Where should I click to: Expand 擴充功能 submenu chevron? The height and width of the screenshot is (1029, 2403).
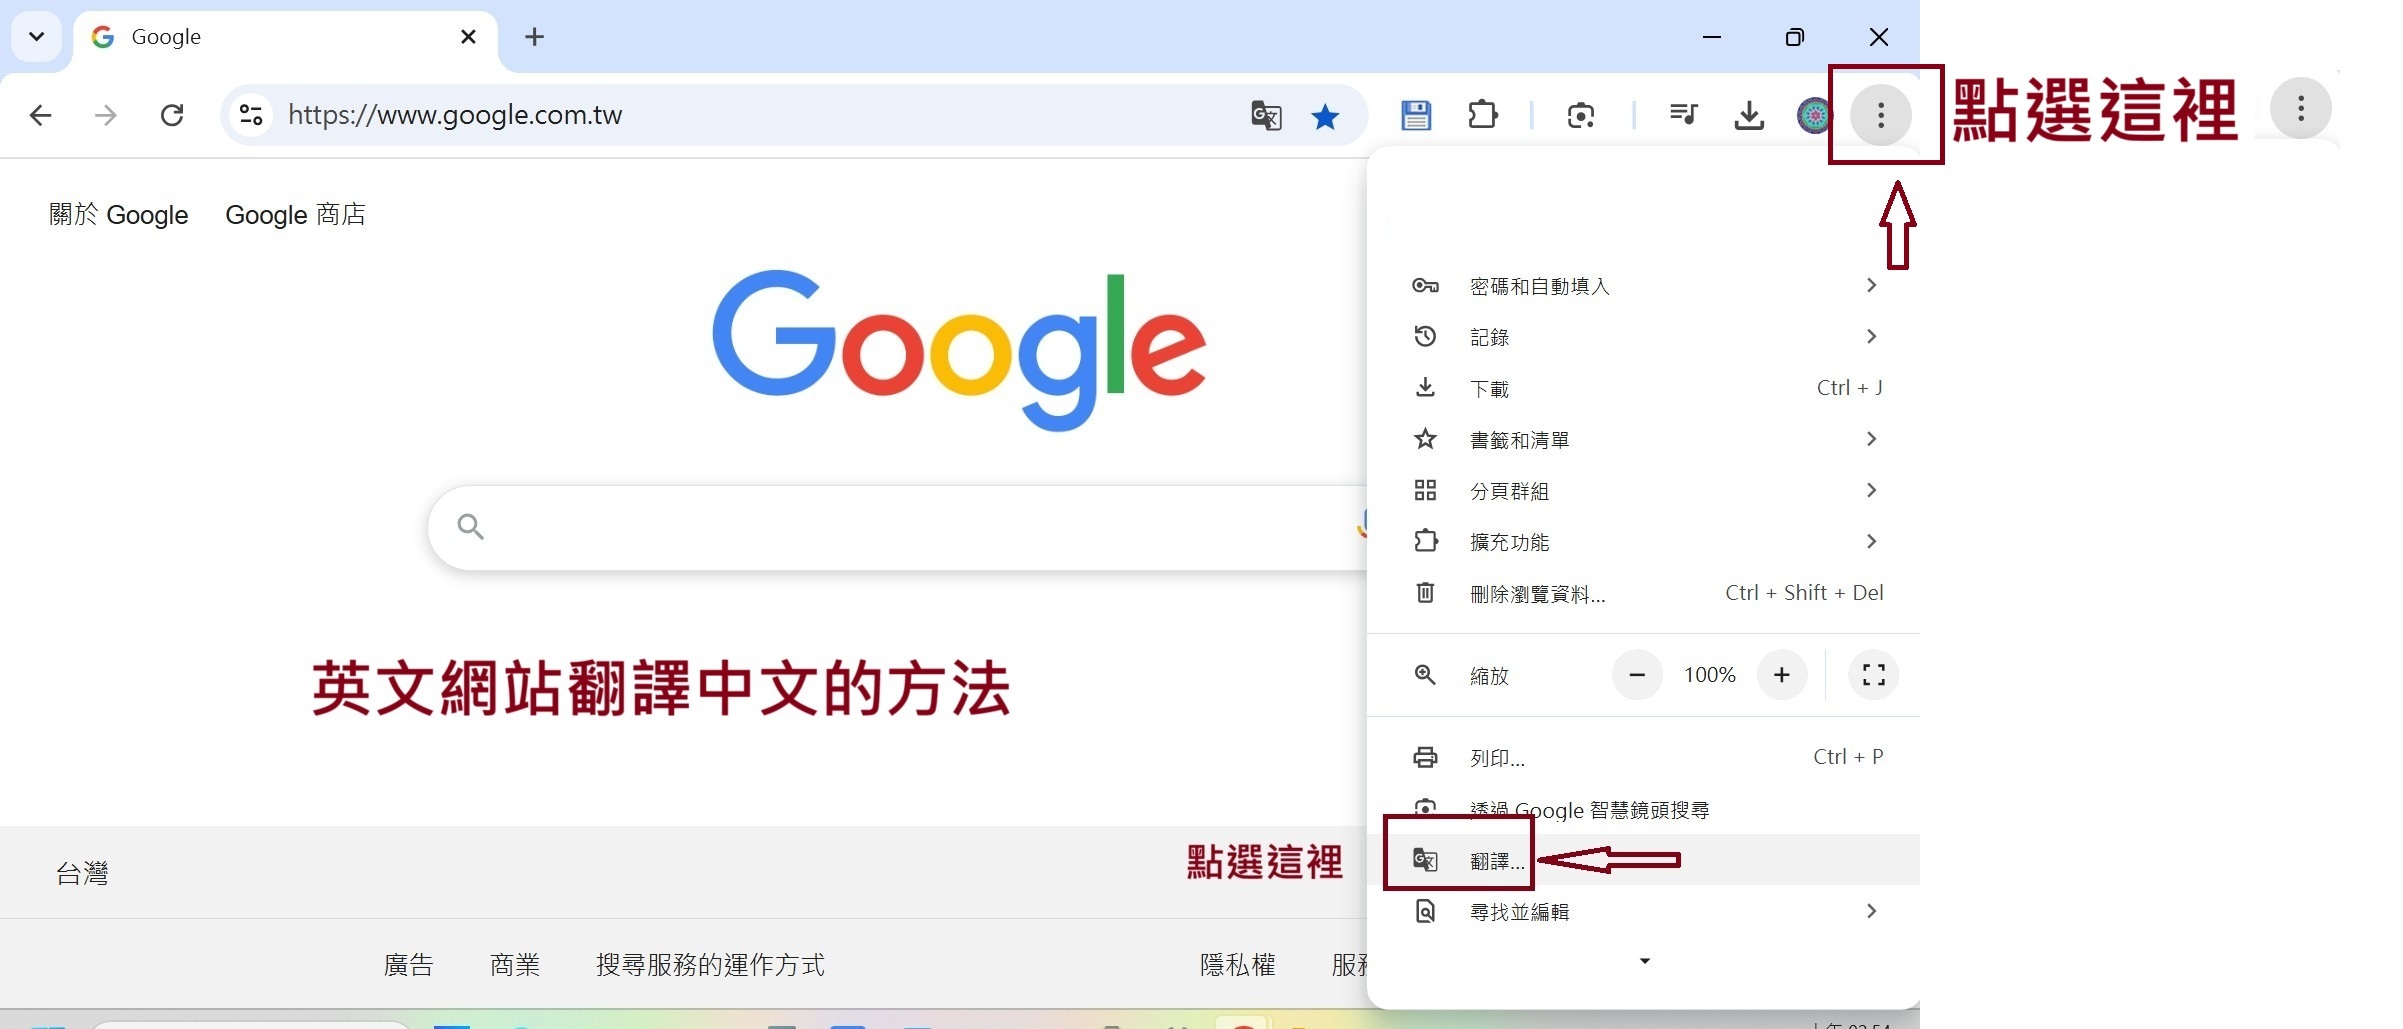pyautogui.click(x=1871, y=541)
